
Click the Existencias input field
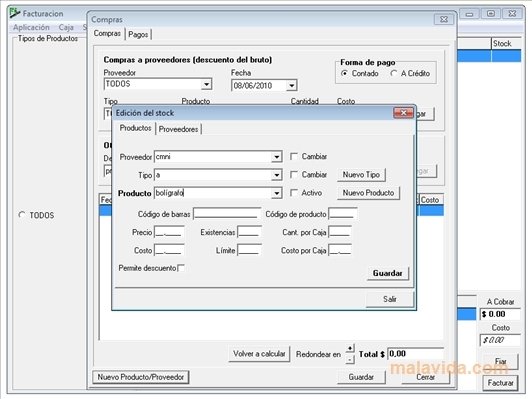tap(249, 232)
